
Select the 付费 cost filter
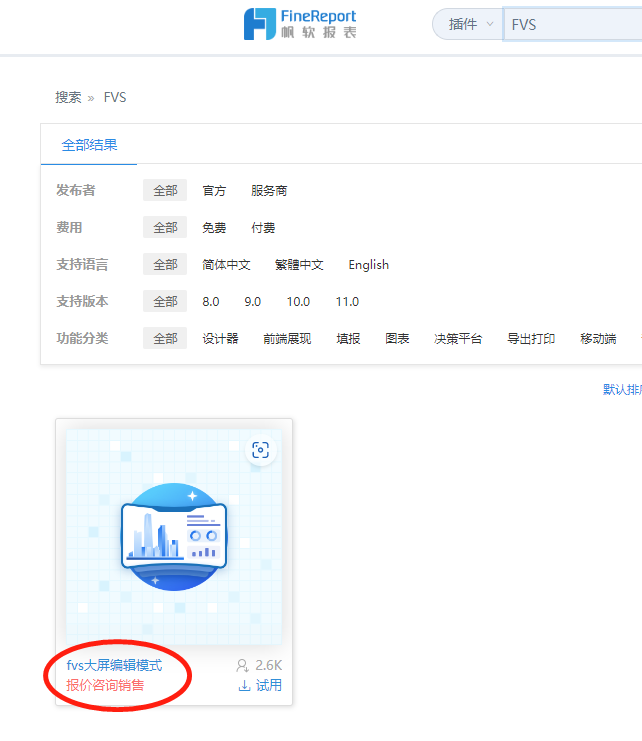(263, 228)
